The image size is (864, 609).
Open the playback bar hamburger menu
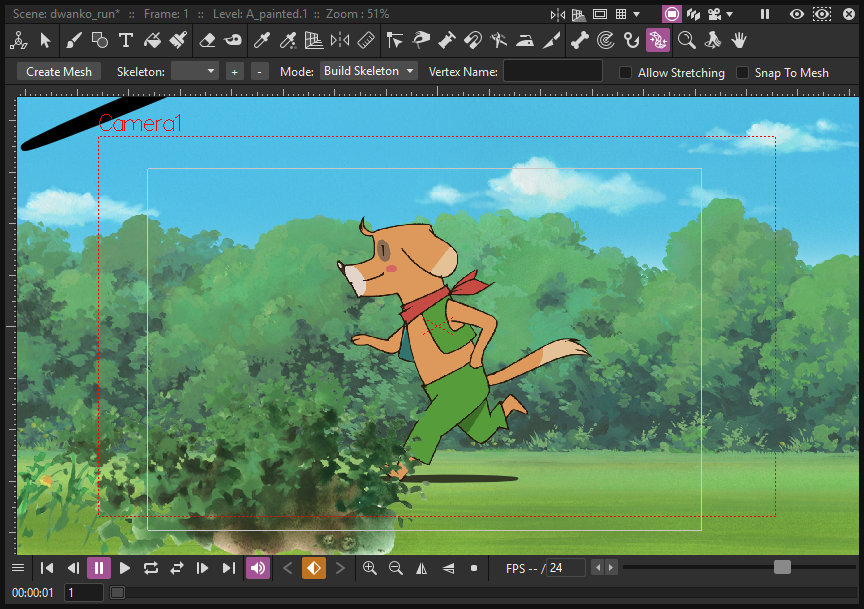(x=18, y=568)
